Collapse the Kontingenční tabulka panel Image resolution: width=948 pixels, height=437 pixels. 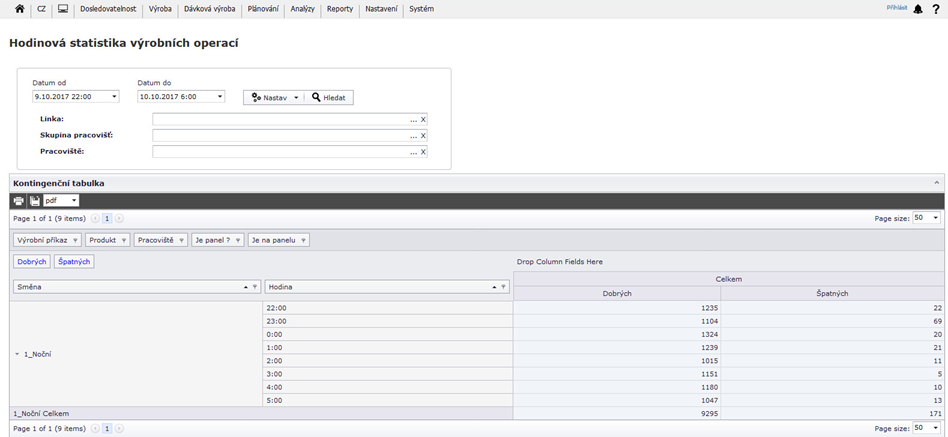937,183
